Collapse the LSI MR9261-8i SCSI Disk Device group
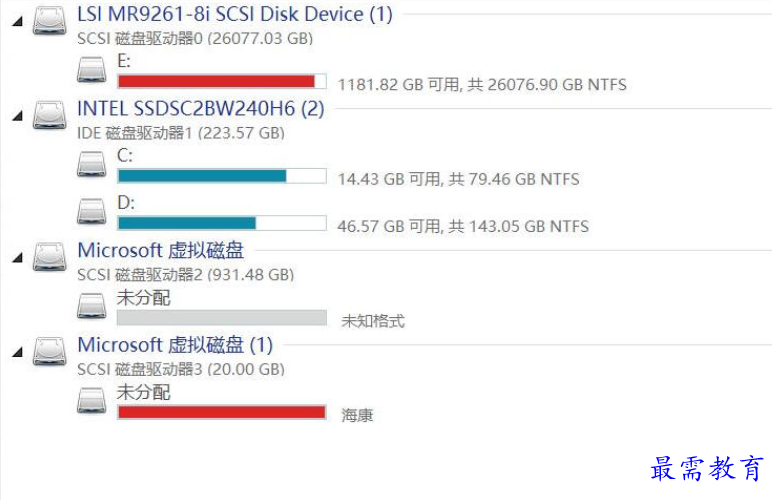This screenshot has height=500, width=772. tap(18, 21)
